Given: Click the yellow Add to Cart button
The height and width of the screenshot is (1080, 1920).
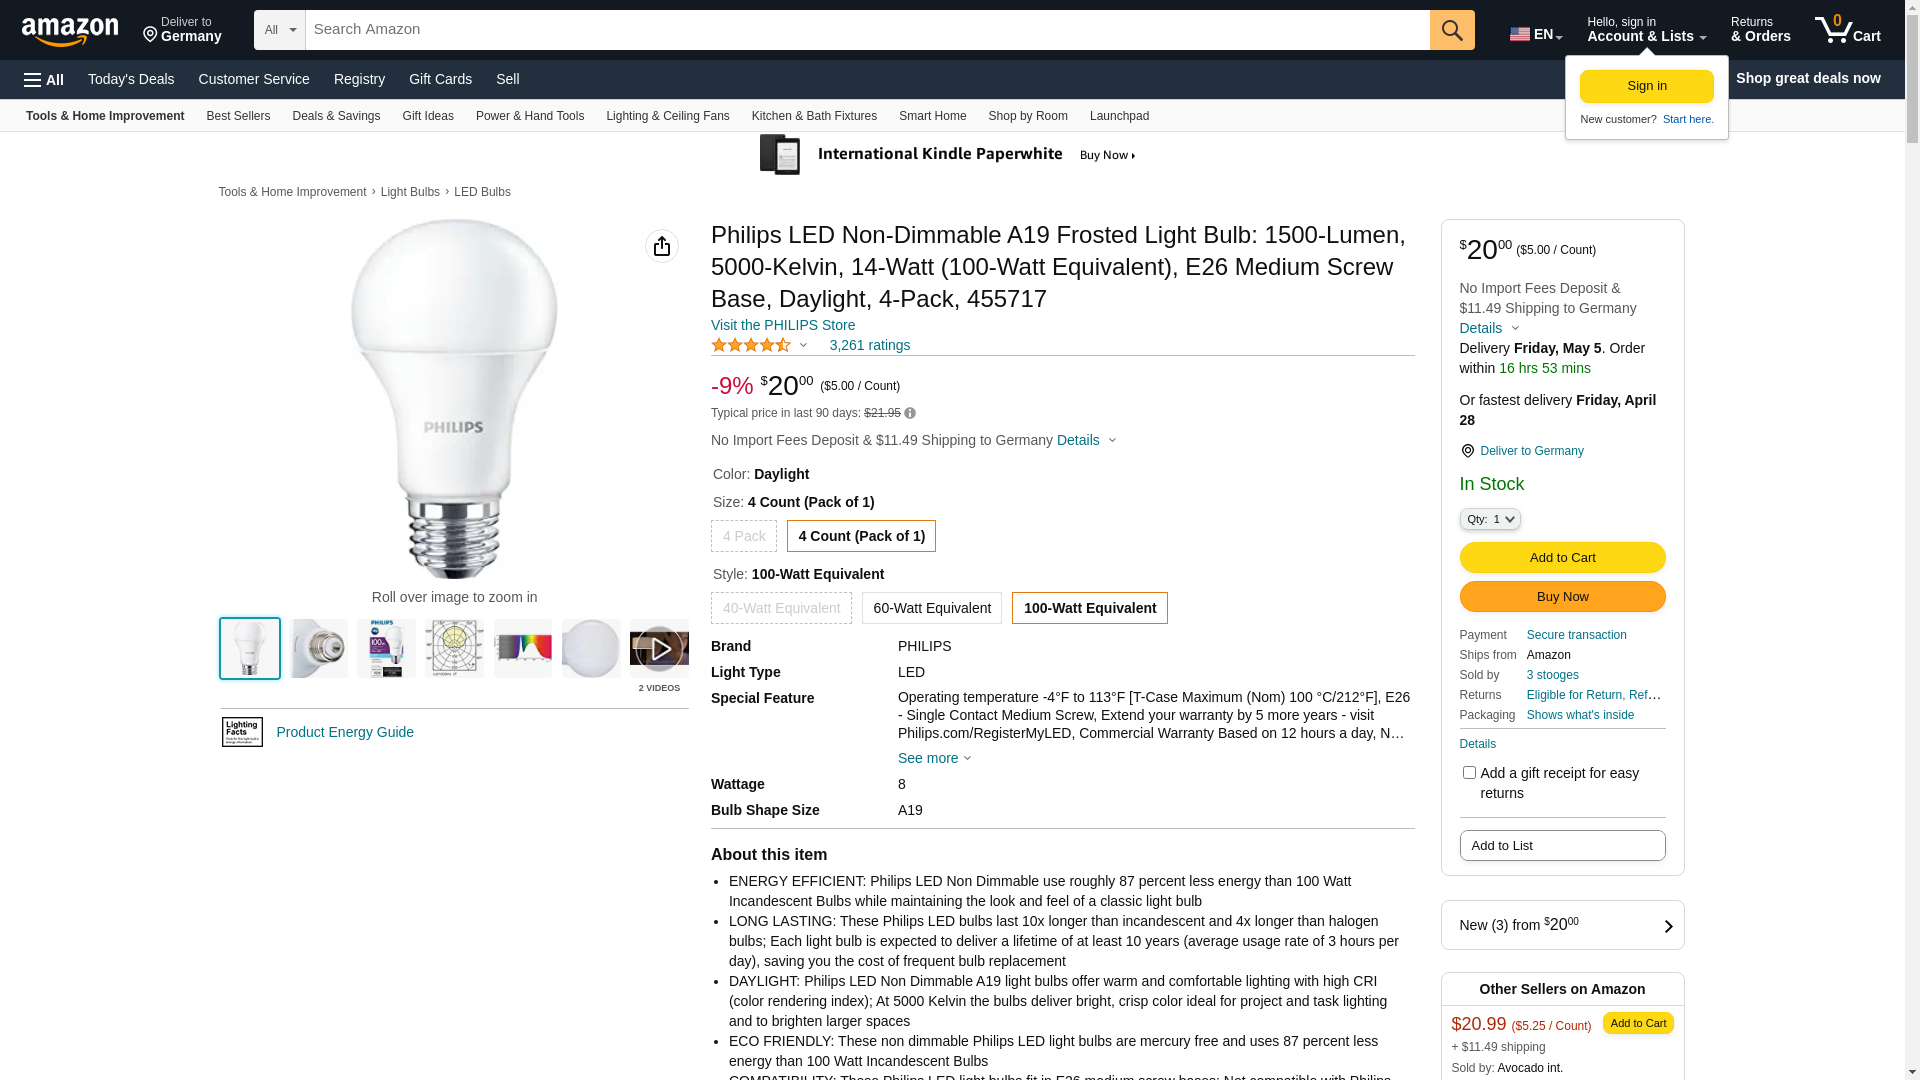Looking at the screenshot, I should (1562, 557).
